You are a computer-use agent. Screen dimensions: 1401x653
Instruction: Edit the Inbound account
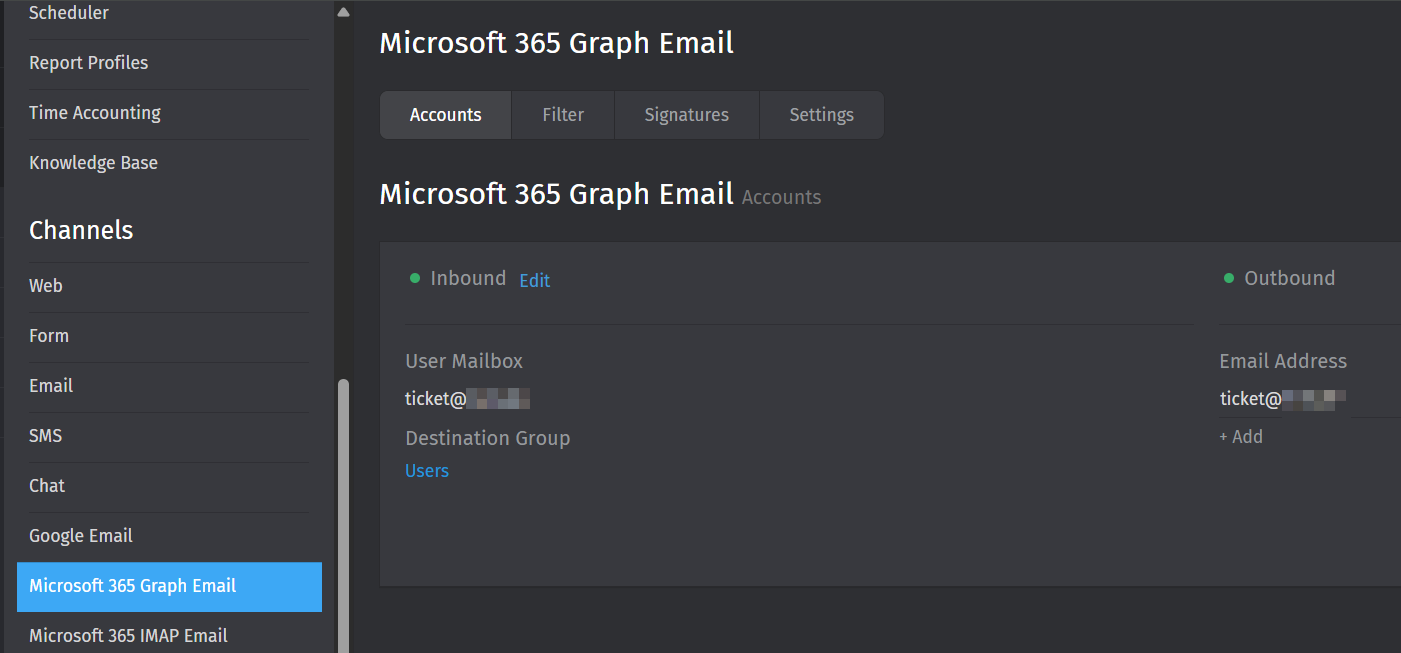[535, 281]
